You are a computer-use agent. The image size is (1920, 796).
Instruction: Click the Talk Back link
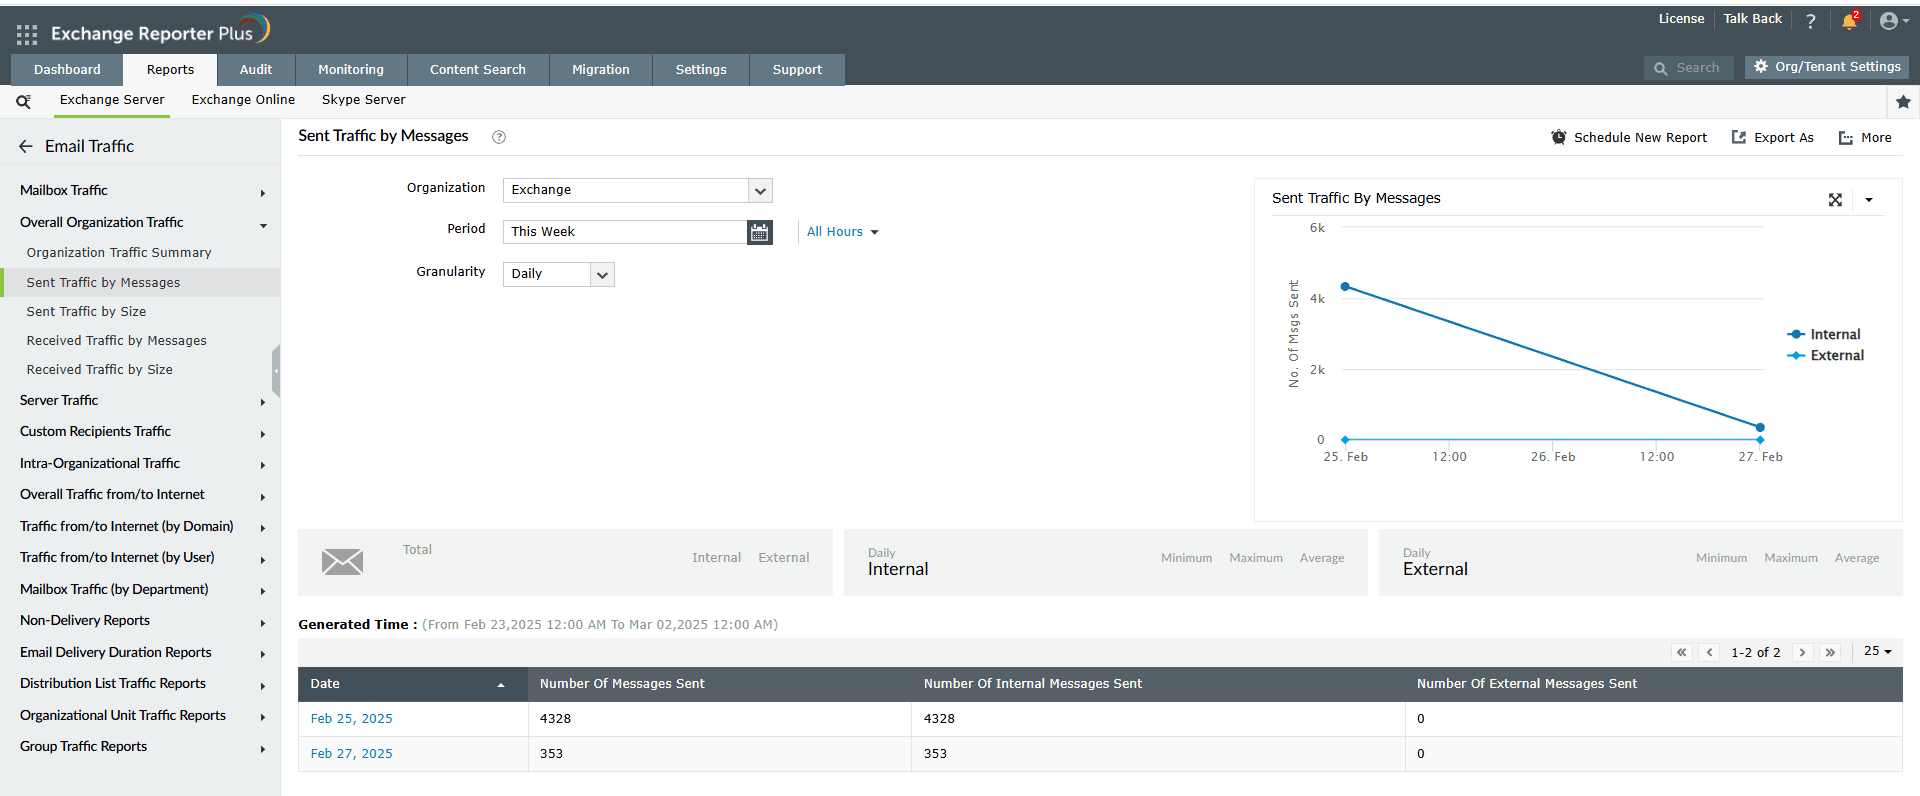click(x=1752, y=19)
